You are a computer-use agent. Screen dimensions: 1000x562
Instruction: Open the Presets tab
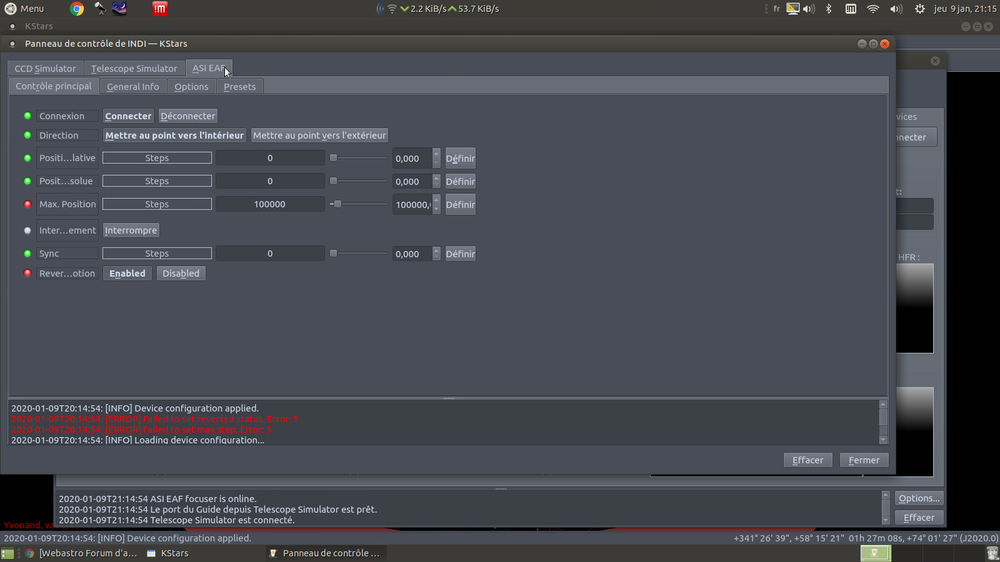point(239,87)
